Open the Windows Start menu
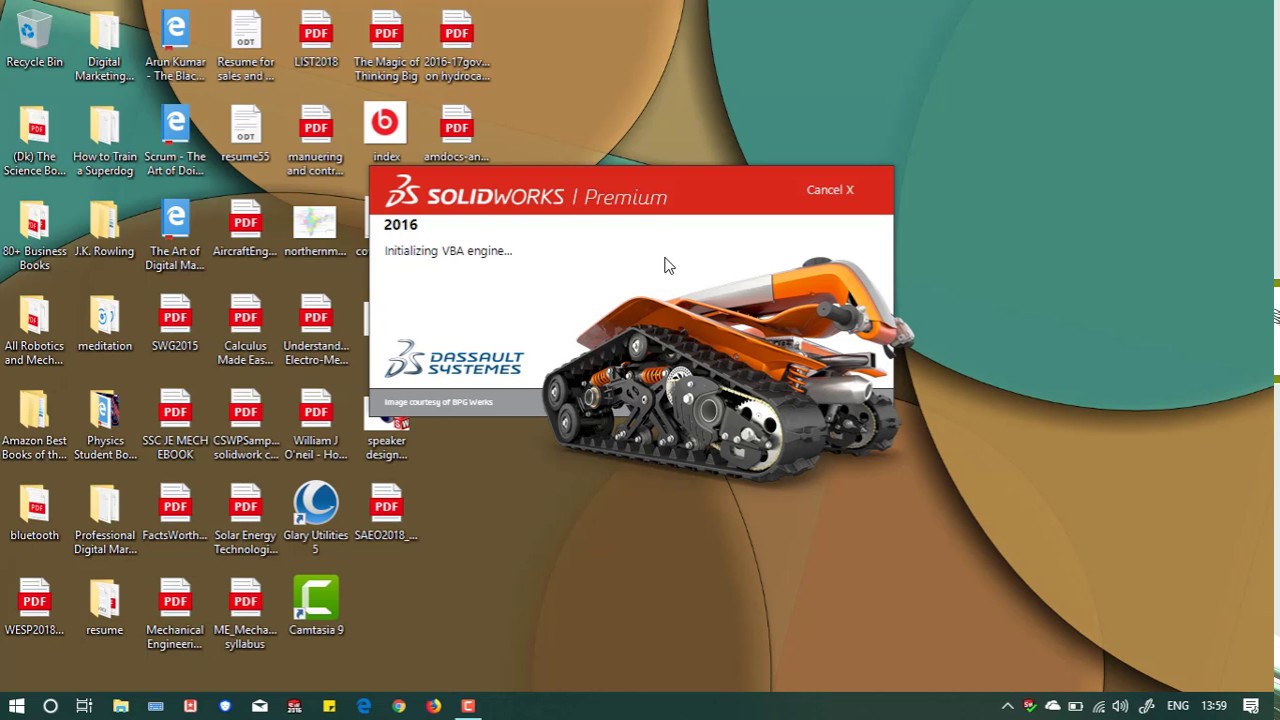 [16, 706]
